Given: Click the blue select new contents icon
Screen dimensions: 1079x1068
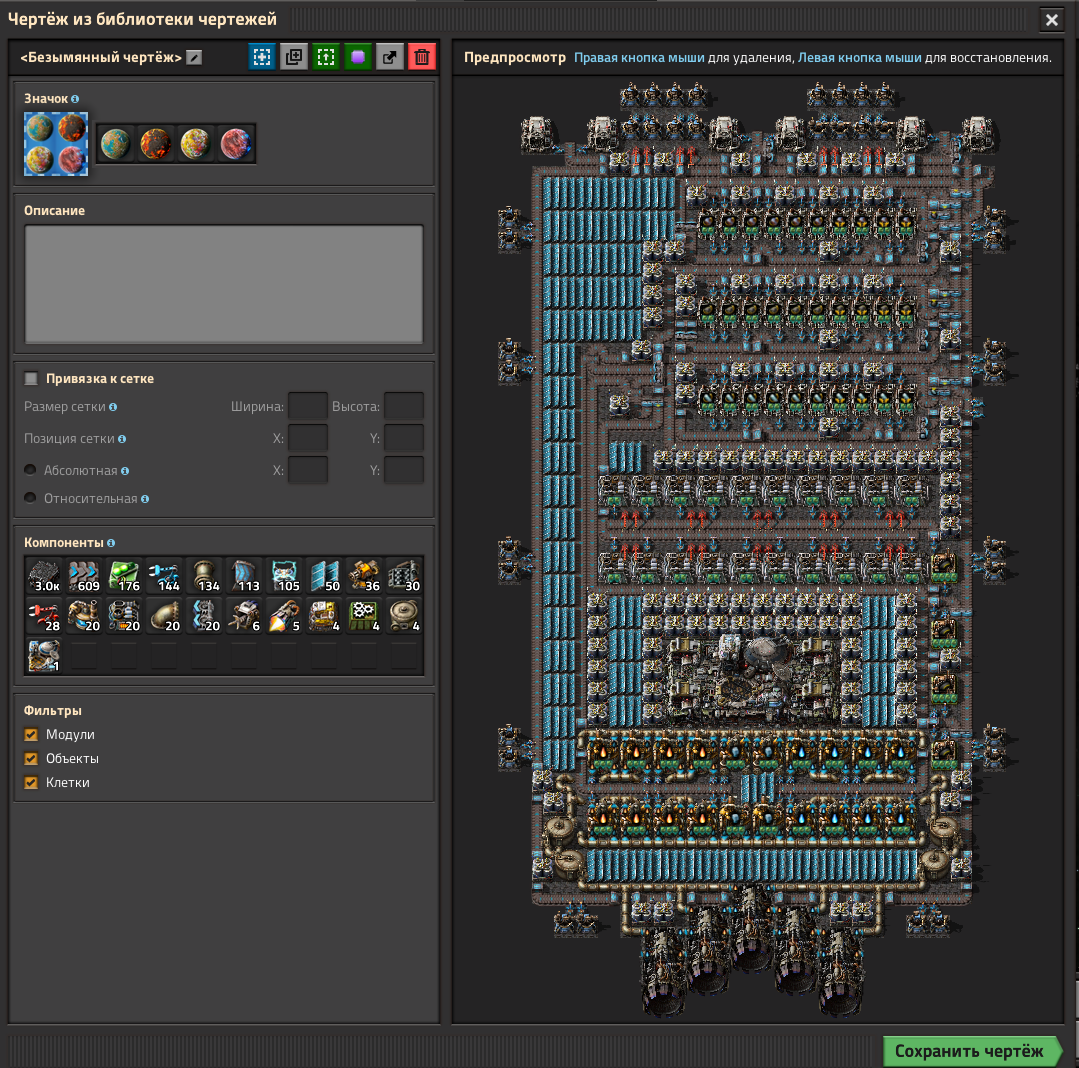Looking at the screenshot, I should point(262,57).
